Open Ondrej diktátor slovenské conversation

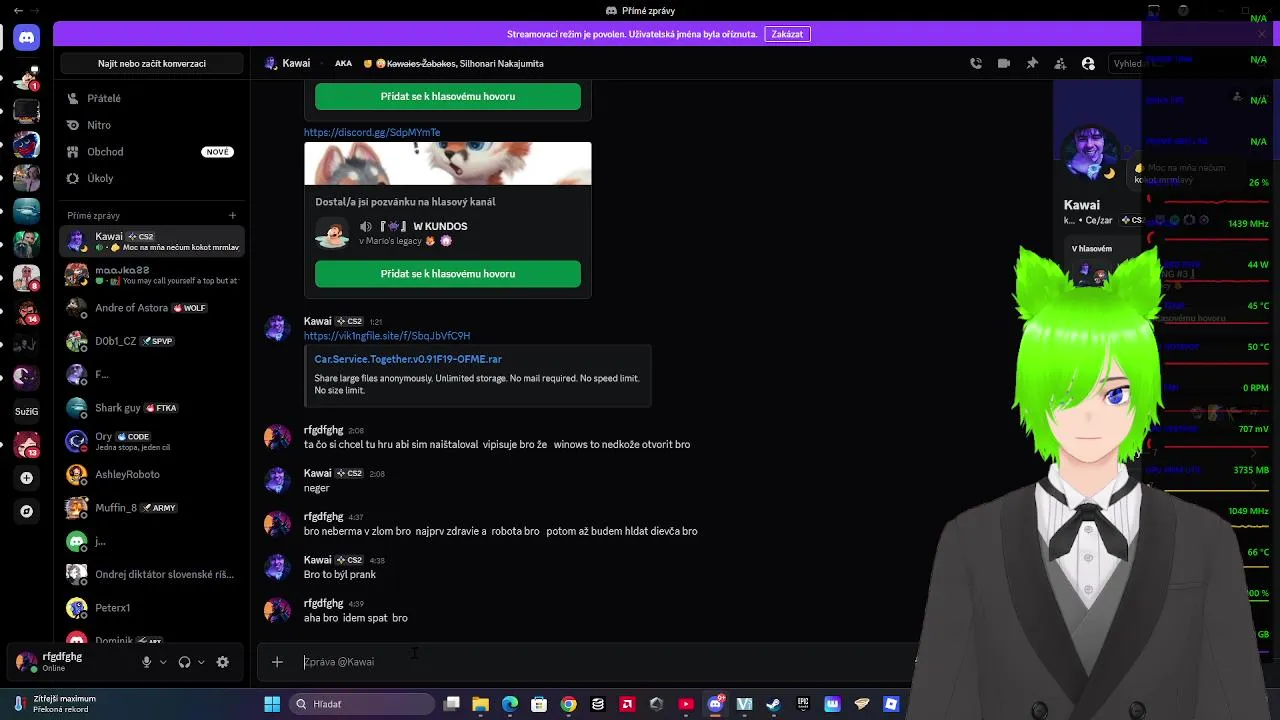pyautogui.click(x=152, y=574)
